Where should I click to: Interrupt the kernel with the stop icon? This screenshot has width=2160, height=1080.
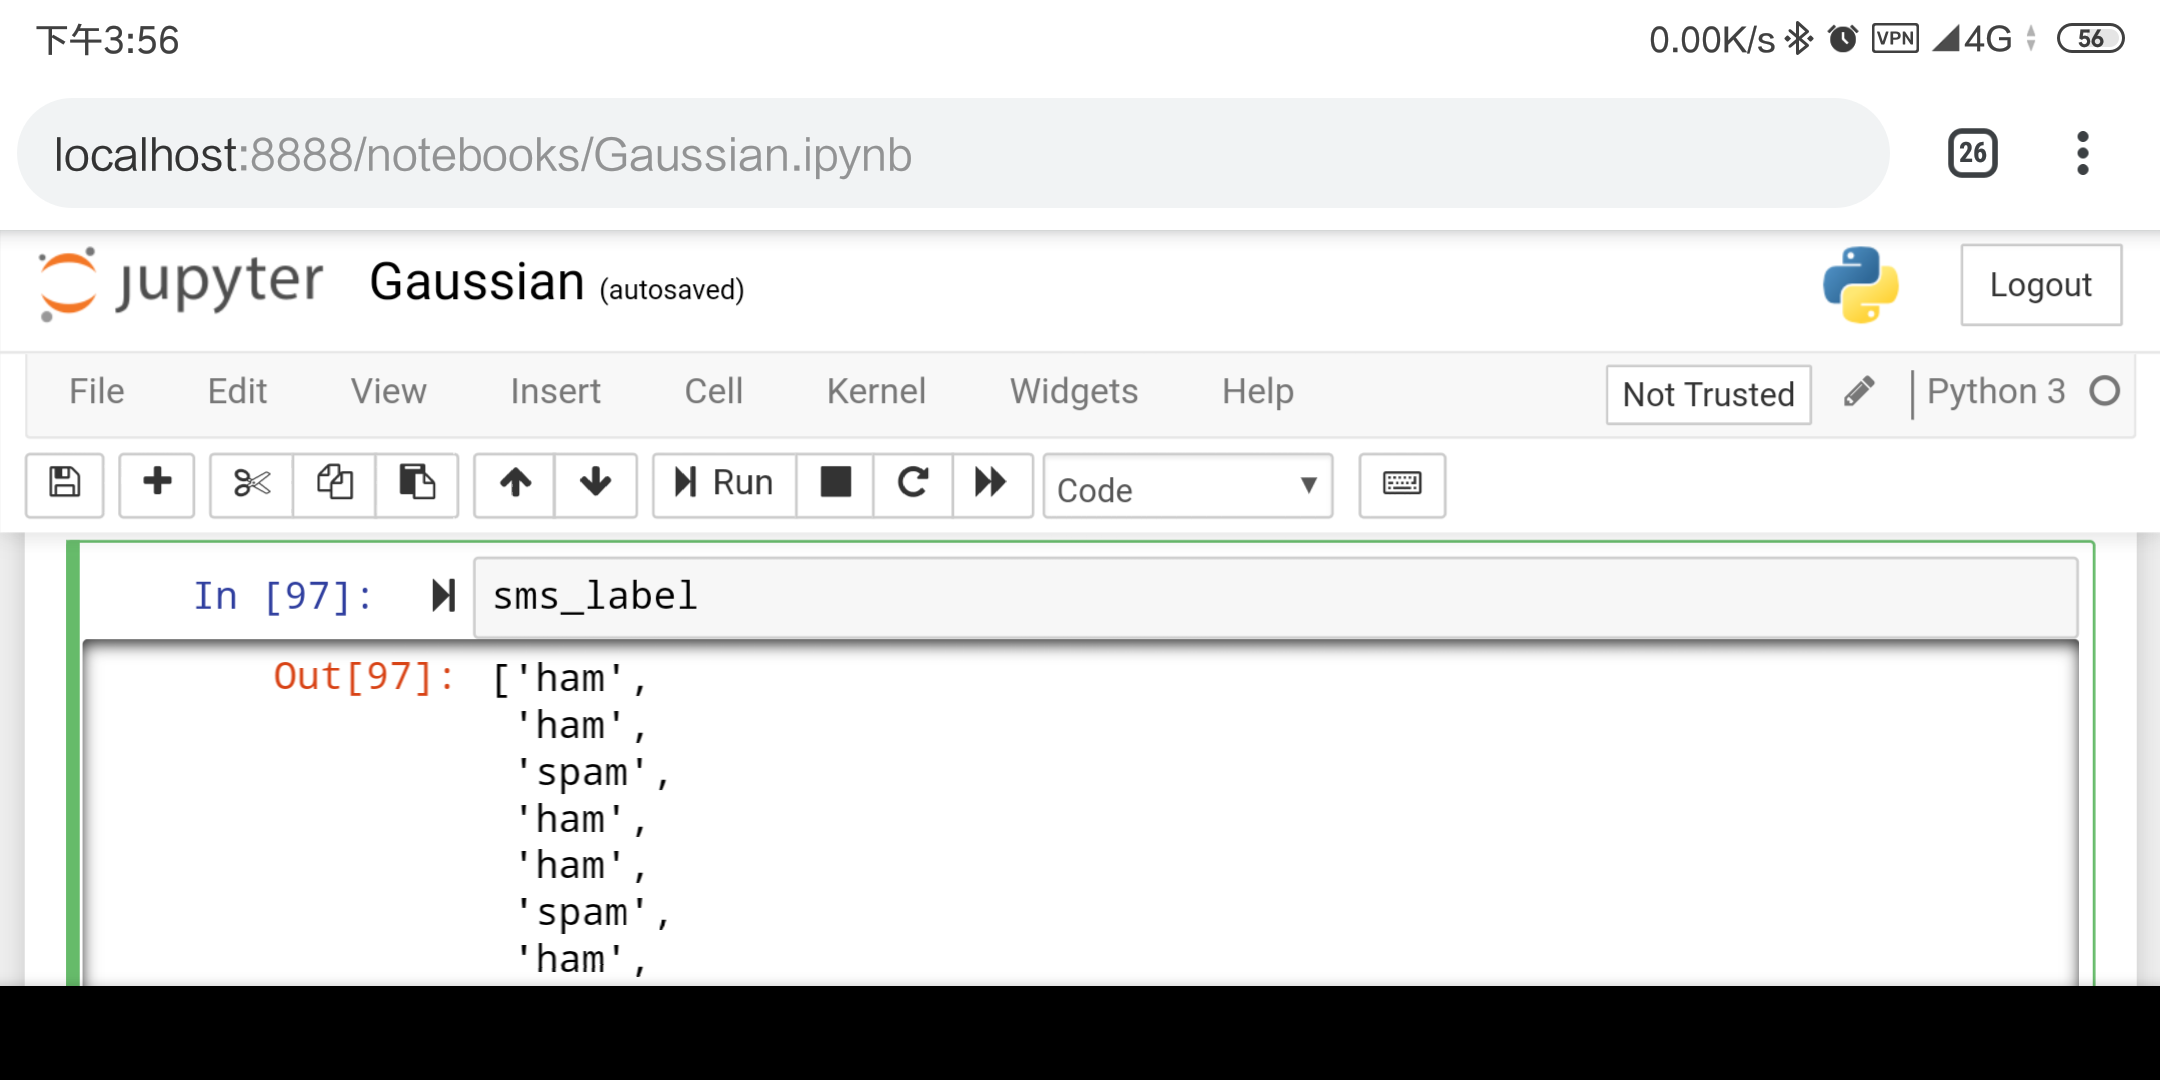click(835, 484)
